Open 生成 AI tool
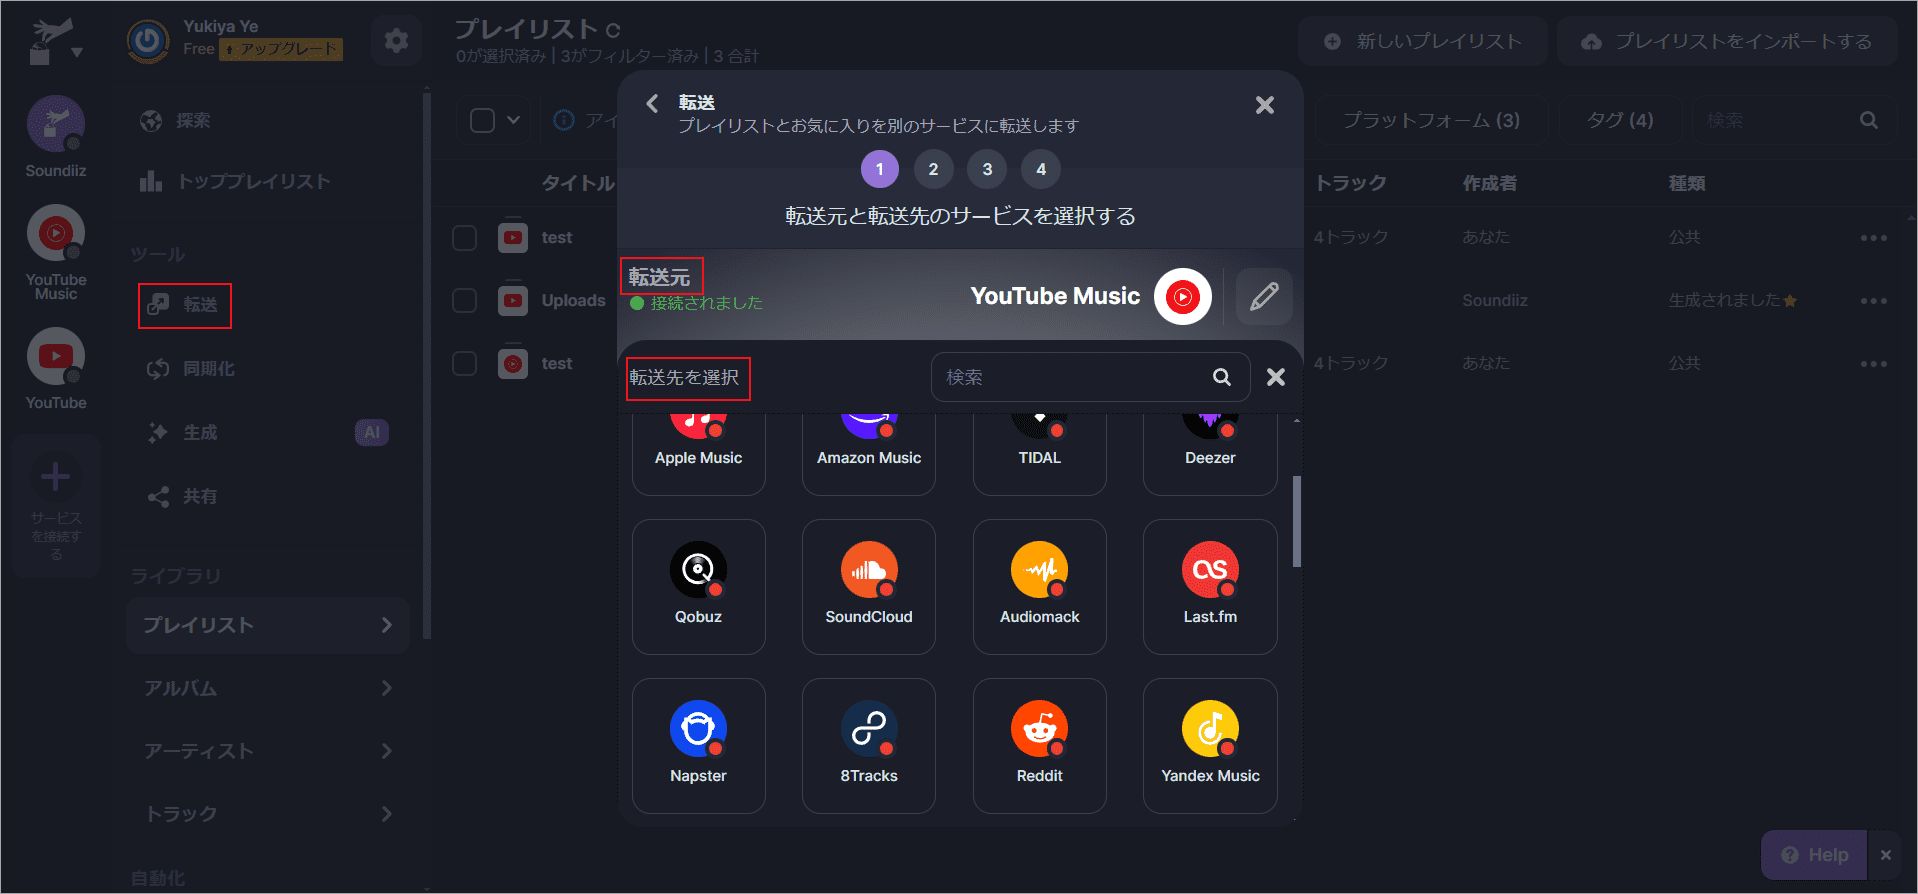This screenshot has height=894, width=1918. (268, 432)
